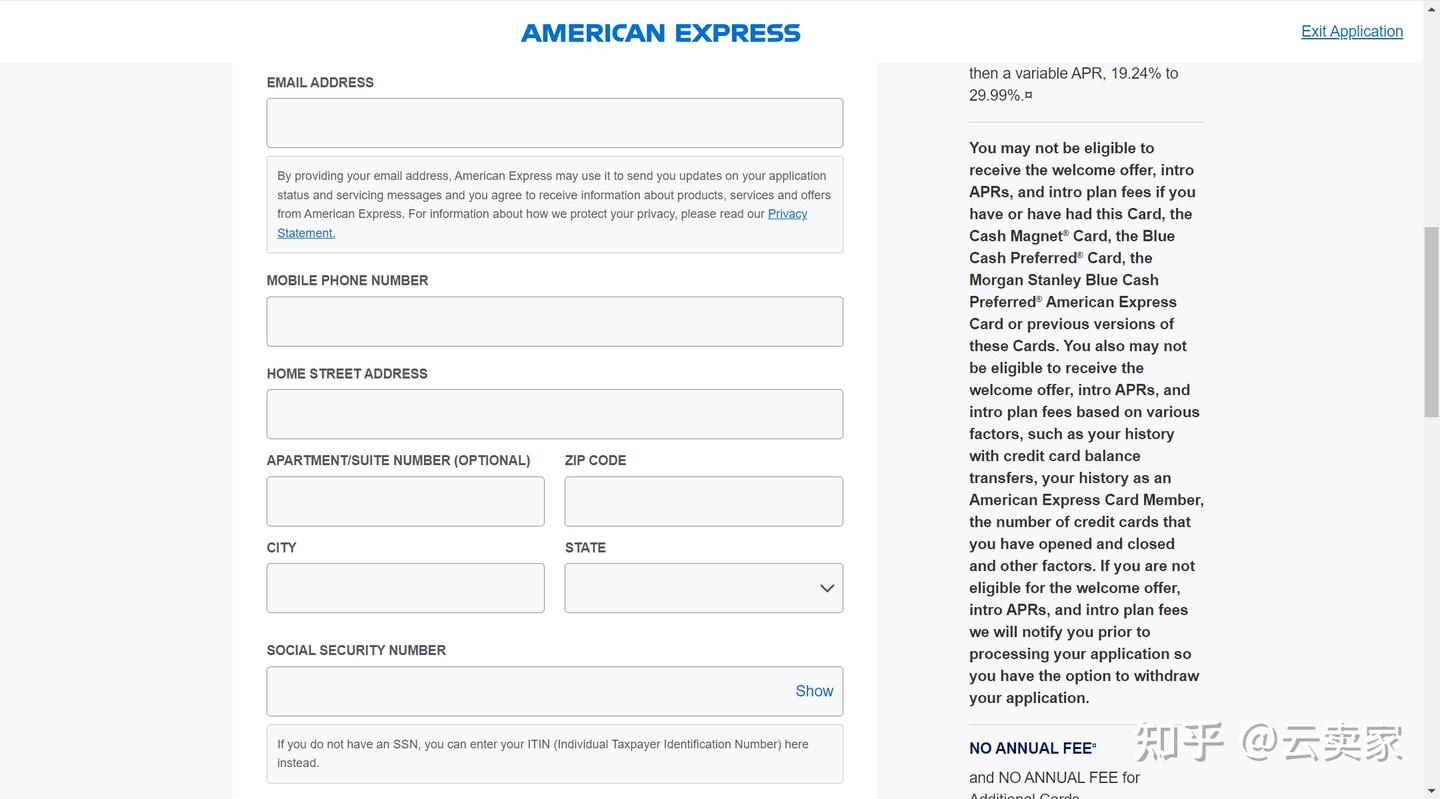Viewport: 1440px width, 799px height.
Task: Click the superscript footnote beside NO ANNUAL FEE
Action: pyautogui.click(x=1093, y=743)
